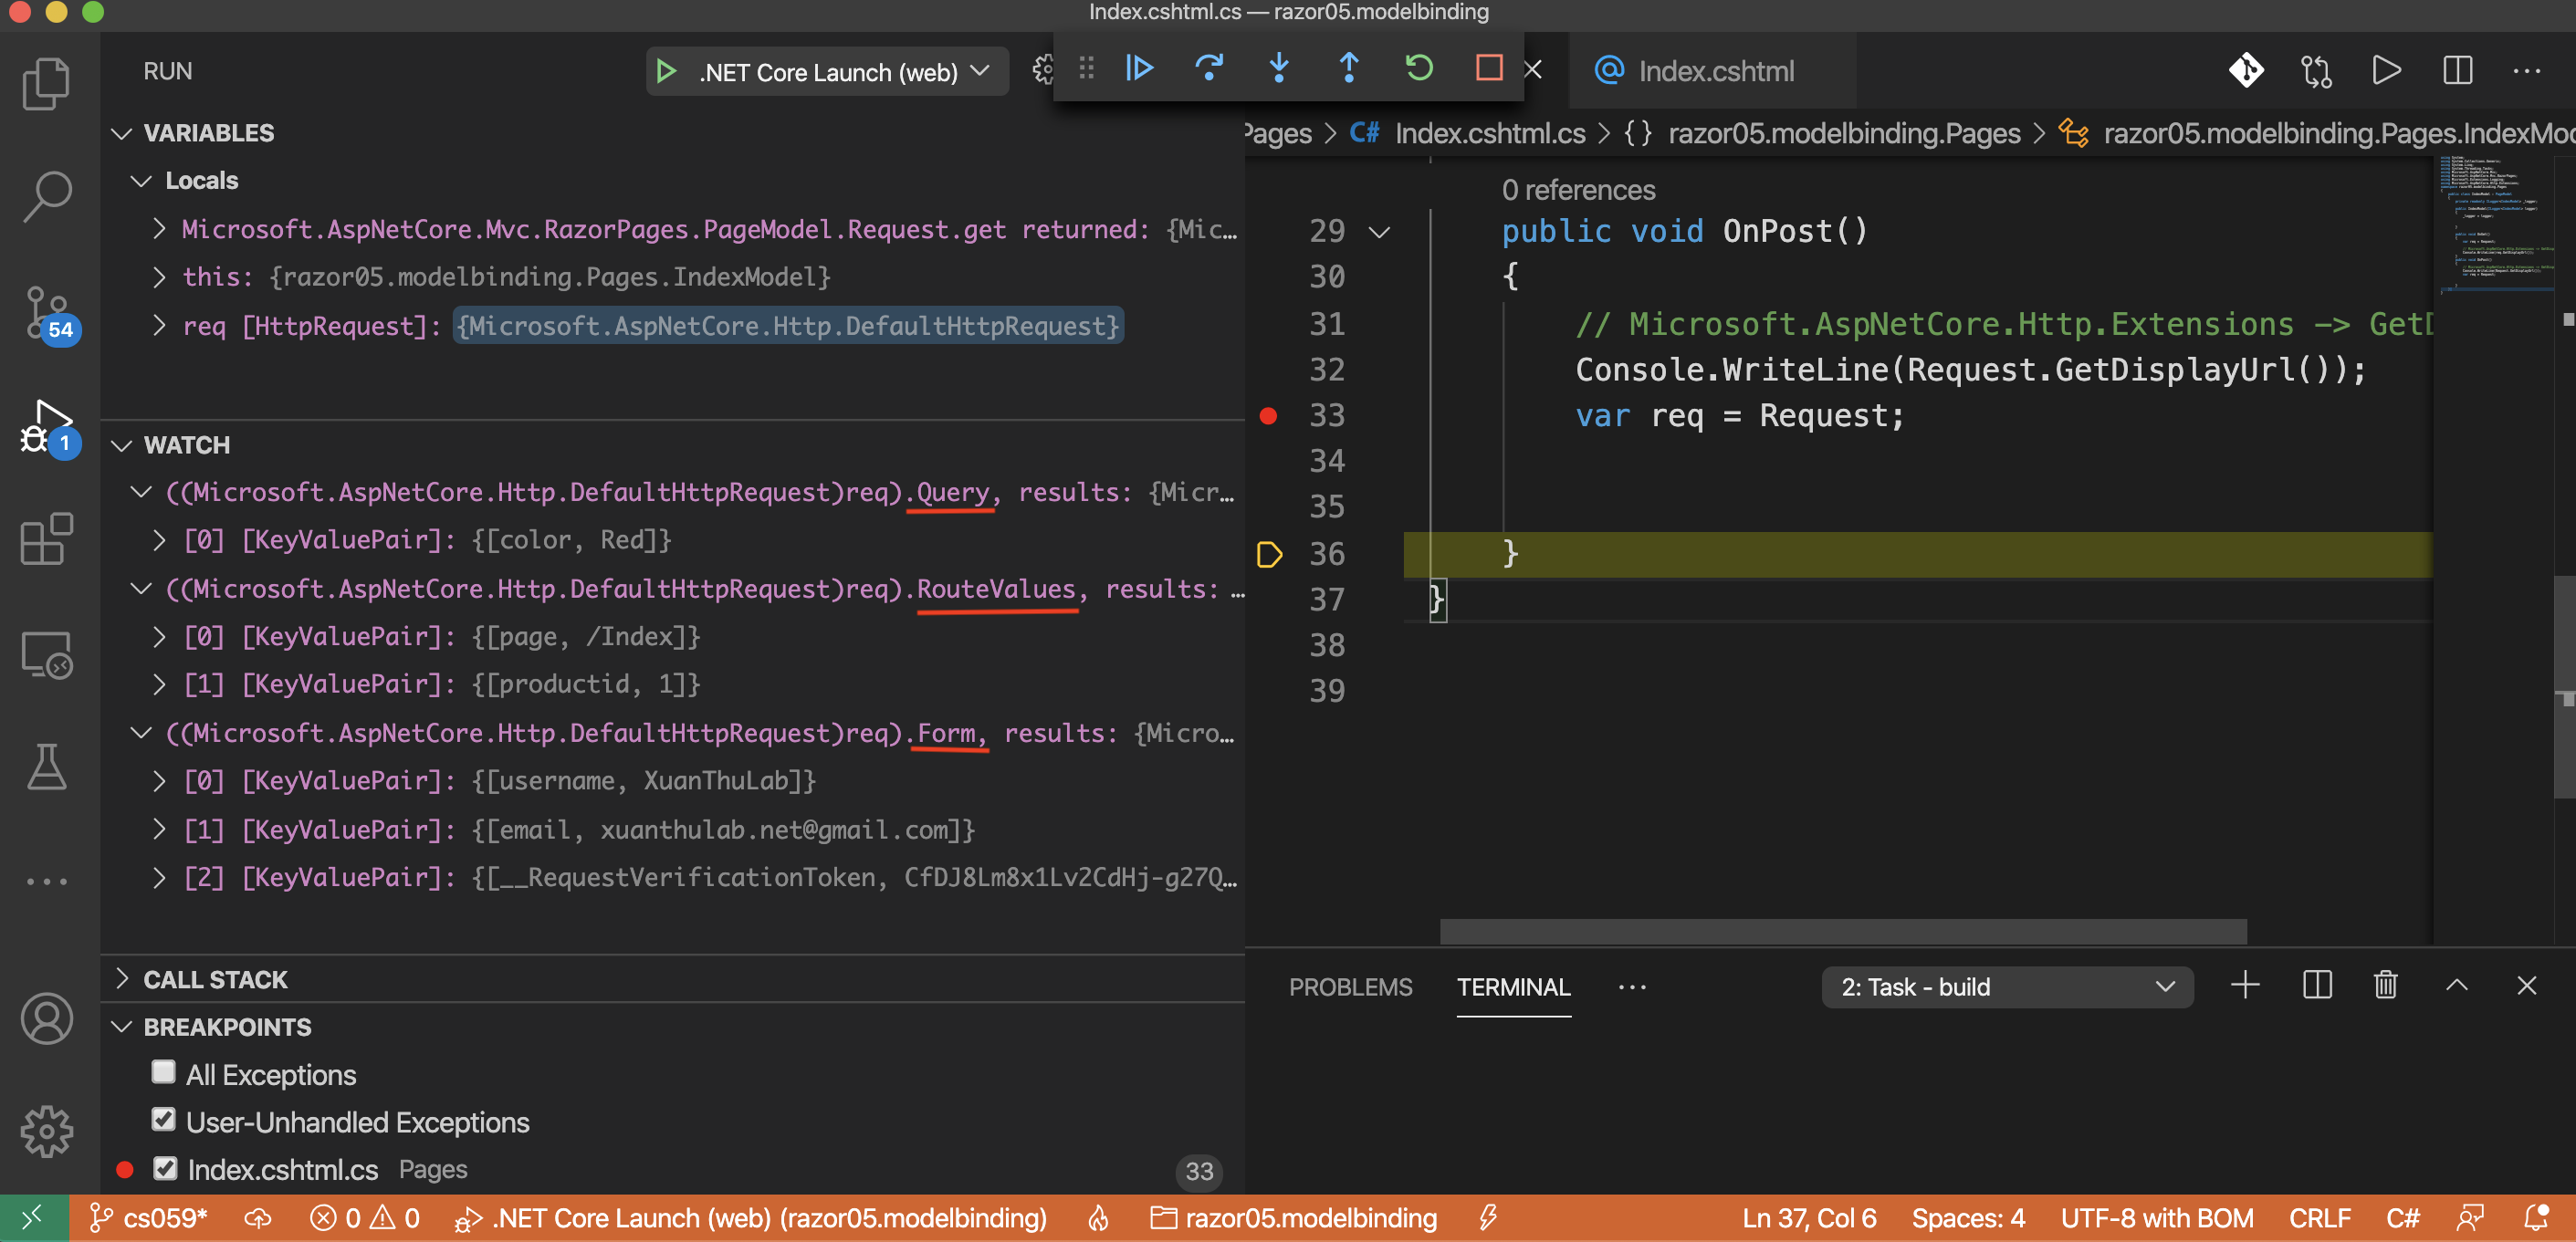The width and height of the screenshot is (2576, 1242).
Task: Switch to the PROBLEMS panel tab
Action: (x=1350, y=987)
